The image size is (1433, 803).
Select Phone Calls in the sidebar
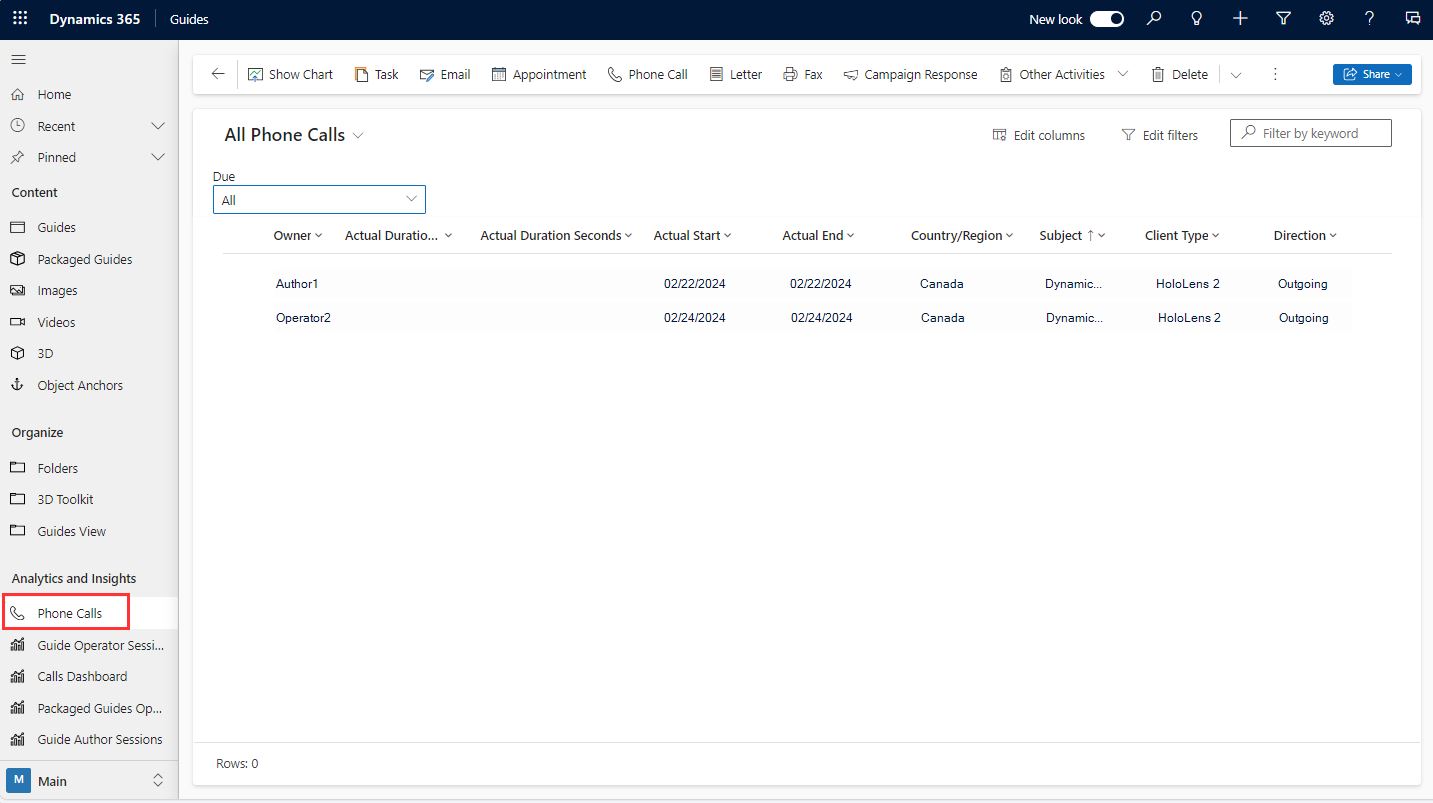click(69, 612)
